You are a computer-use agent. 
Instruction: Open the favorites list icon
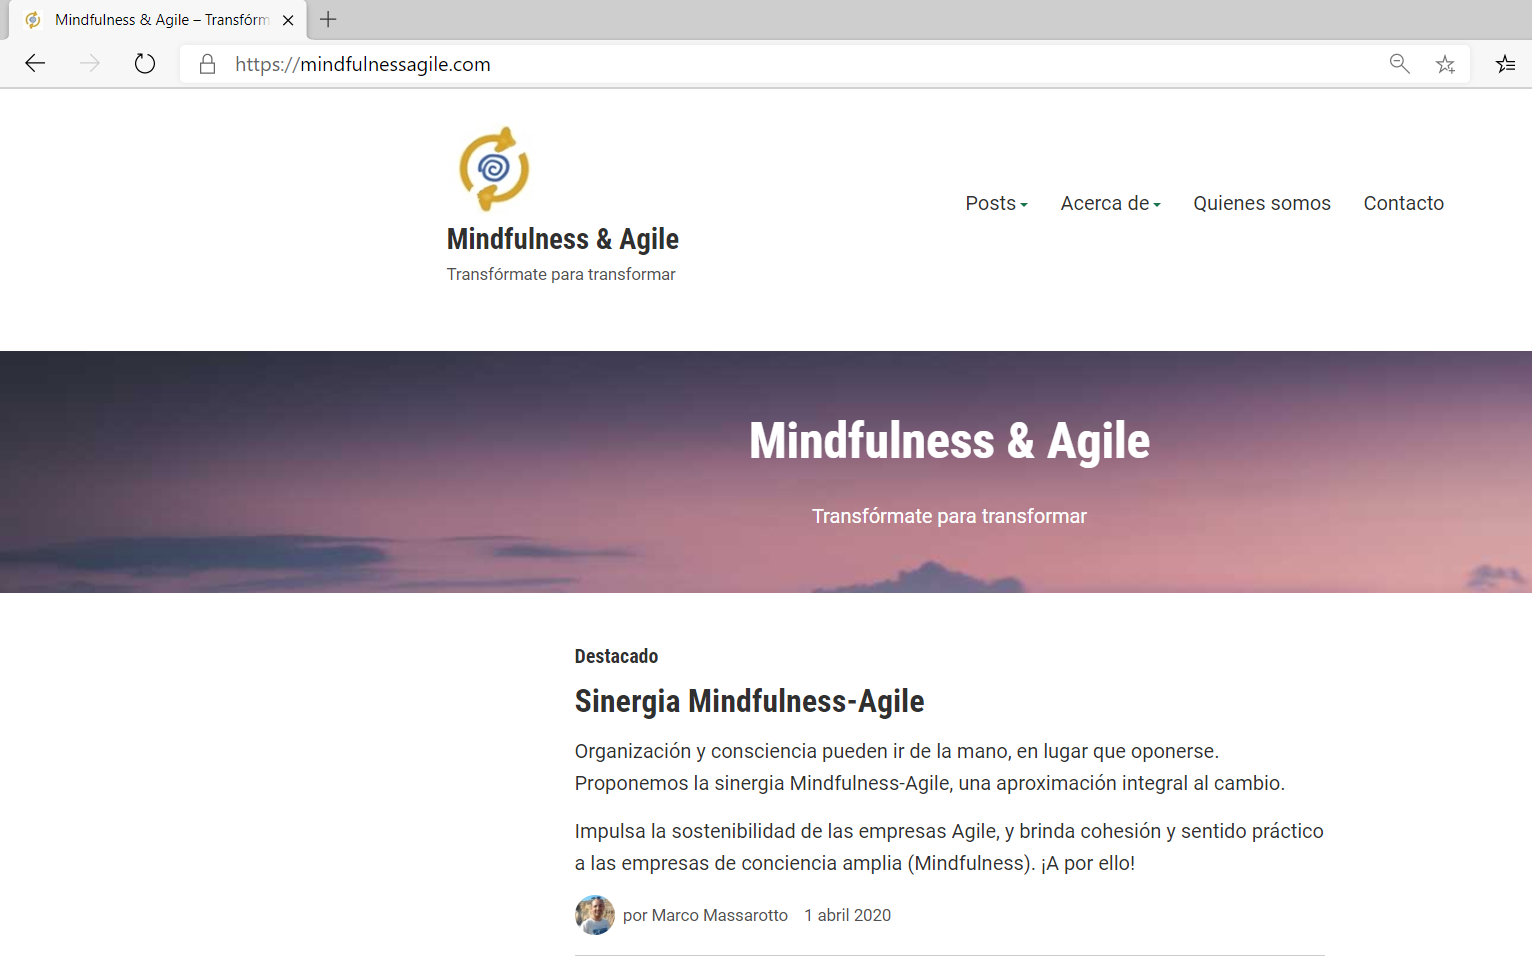pyautogui.click(x=1505, y=64)
